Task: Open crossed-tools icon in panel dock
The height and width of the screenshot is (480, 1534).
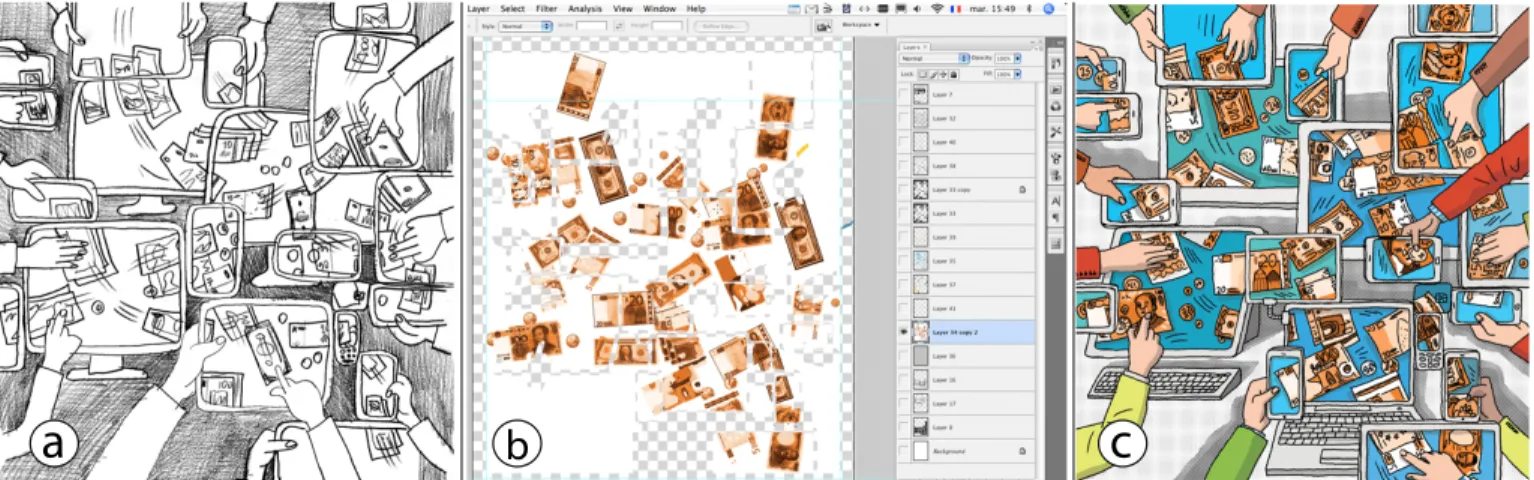Action: [1056, 132]
